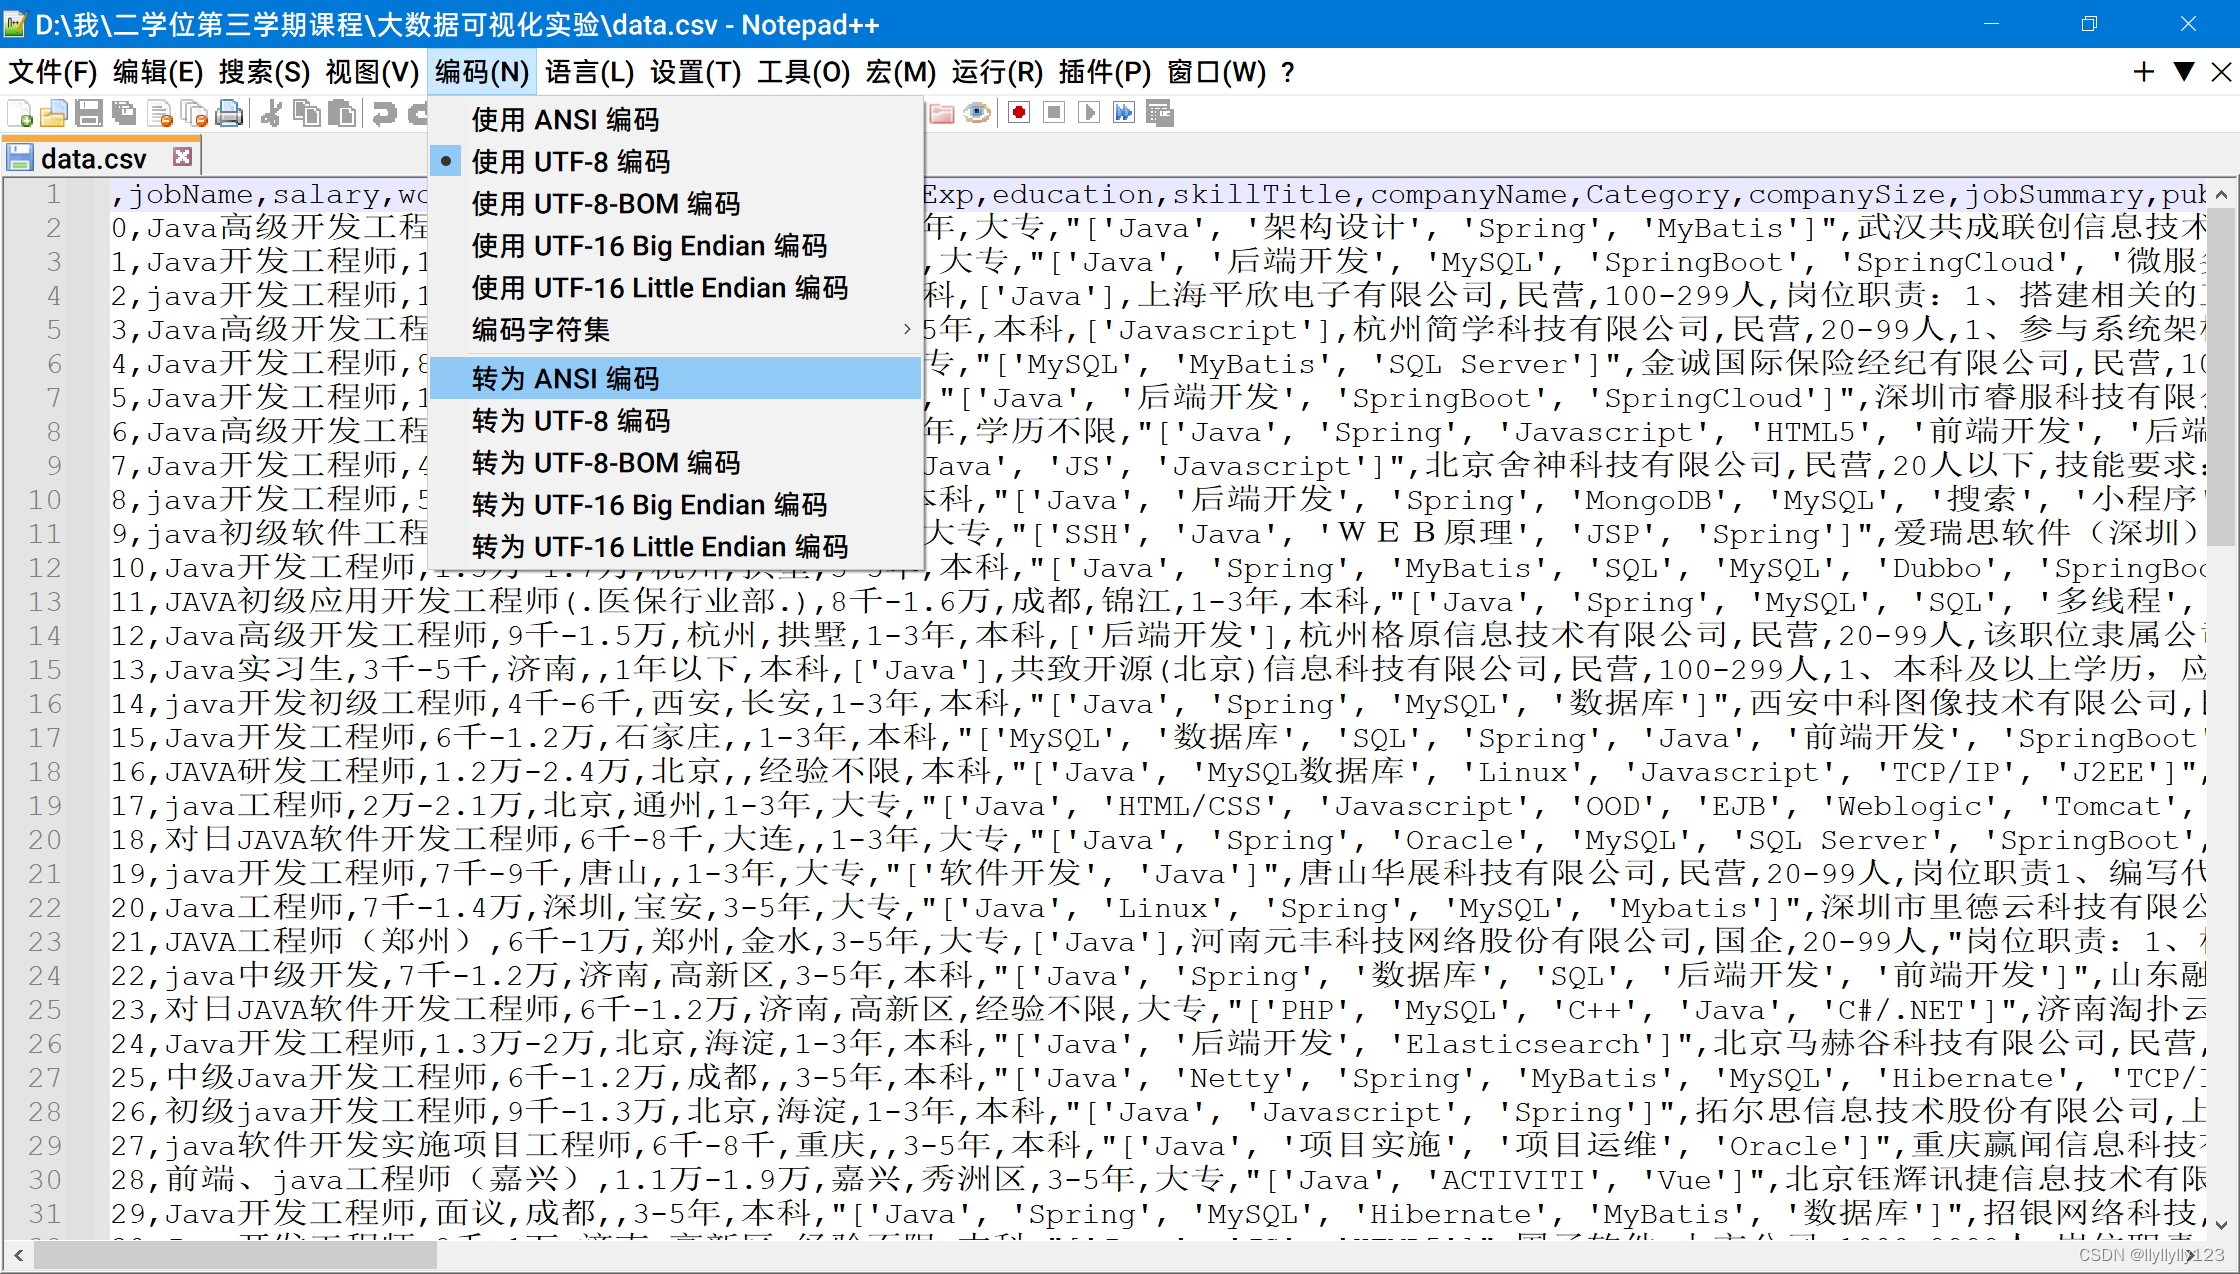The width and height of the screenshot is (2240, 1274).
Task: Choose 转为 UTF-8 编码 from the menu
Action: (571, 420)
